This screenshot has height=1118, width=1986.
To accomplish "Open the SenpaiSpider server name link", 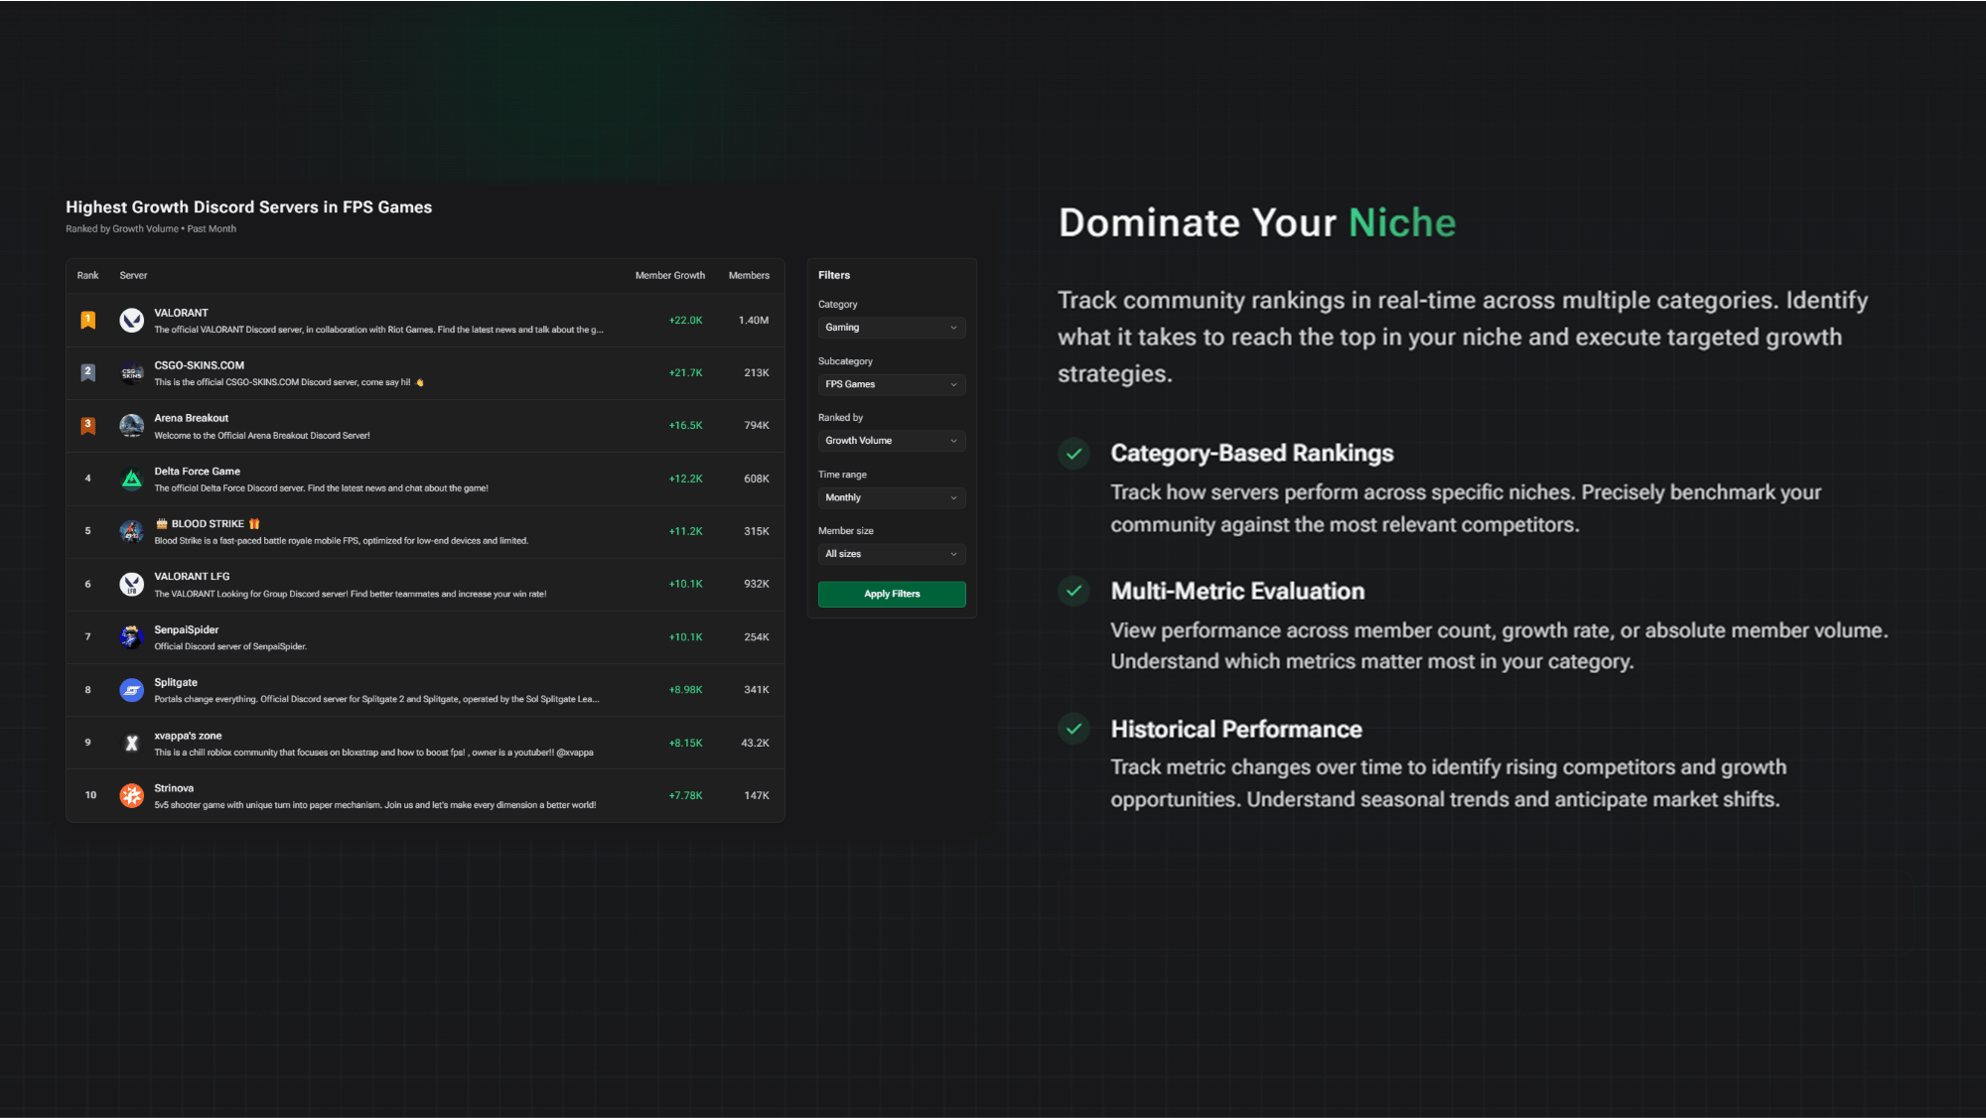I will 186,629.
